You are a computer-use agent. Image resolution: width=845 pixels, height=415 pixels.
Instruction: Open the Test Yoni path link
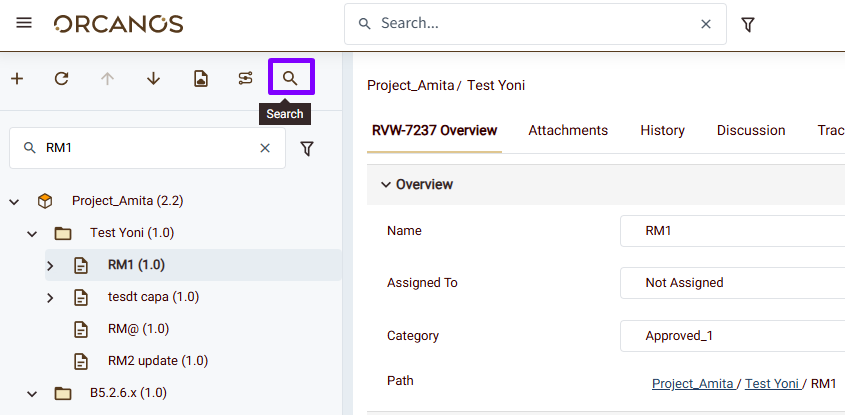771,383
